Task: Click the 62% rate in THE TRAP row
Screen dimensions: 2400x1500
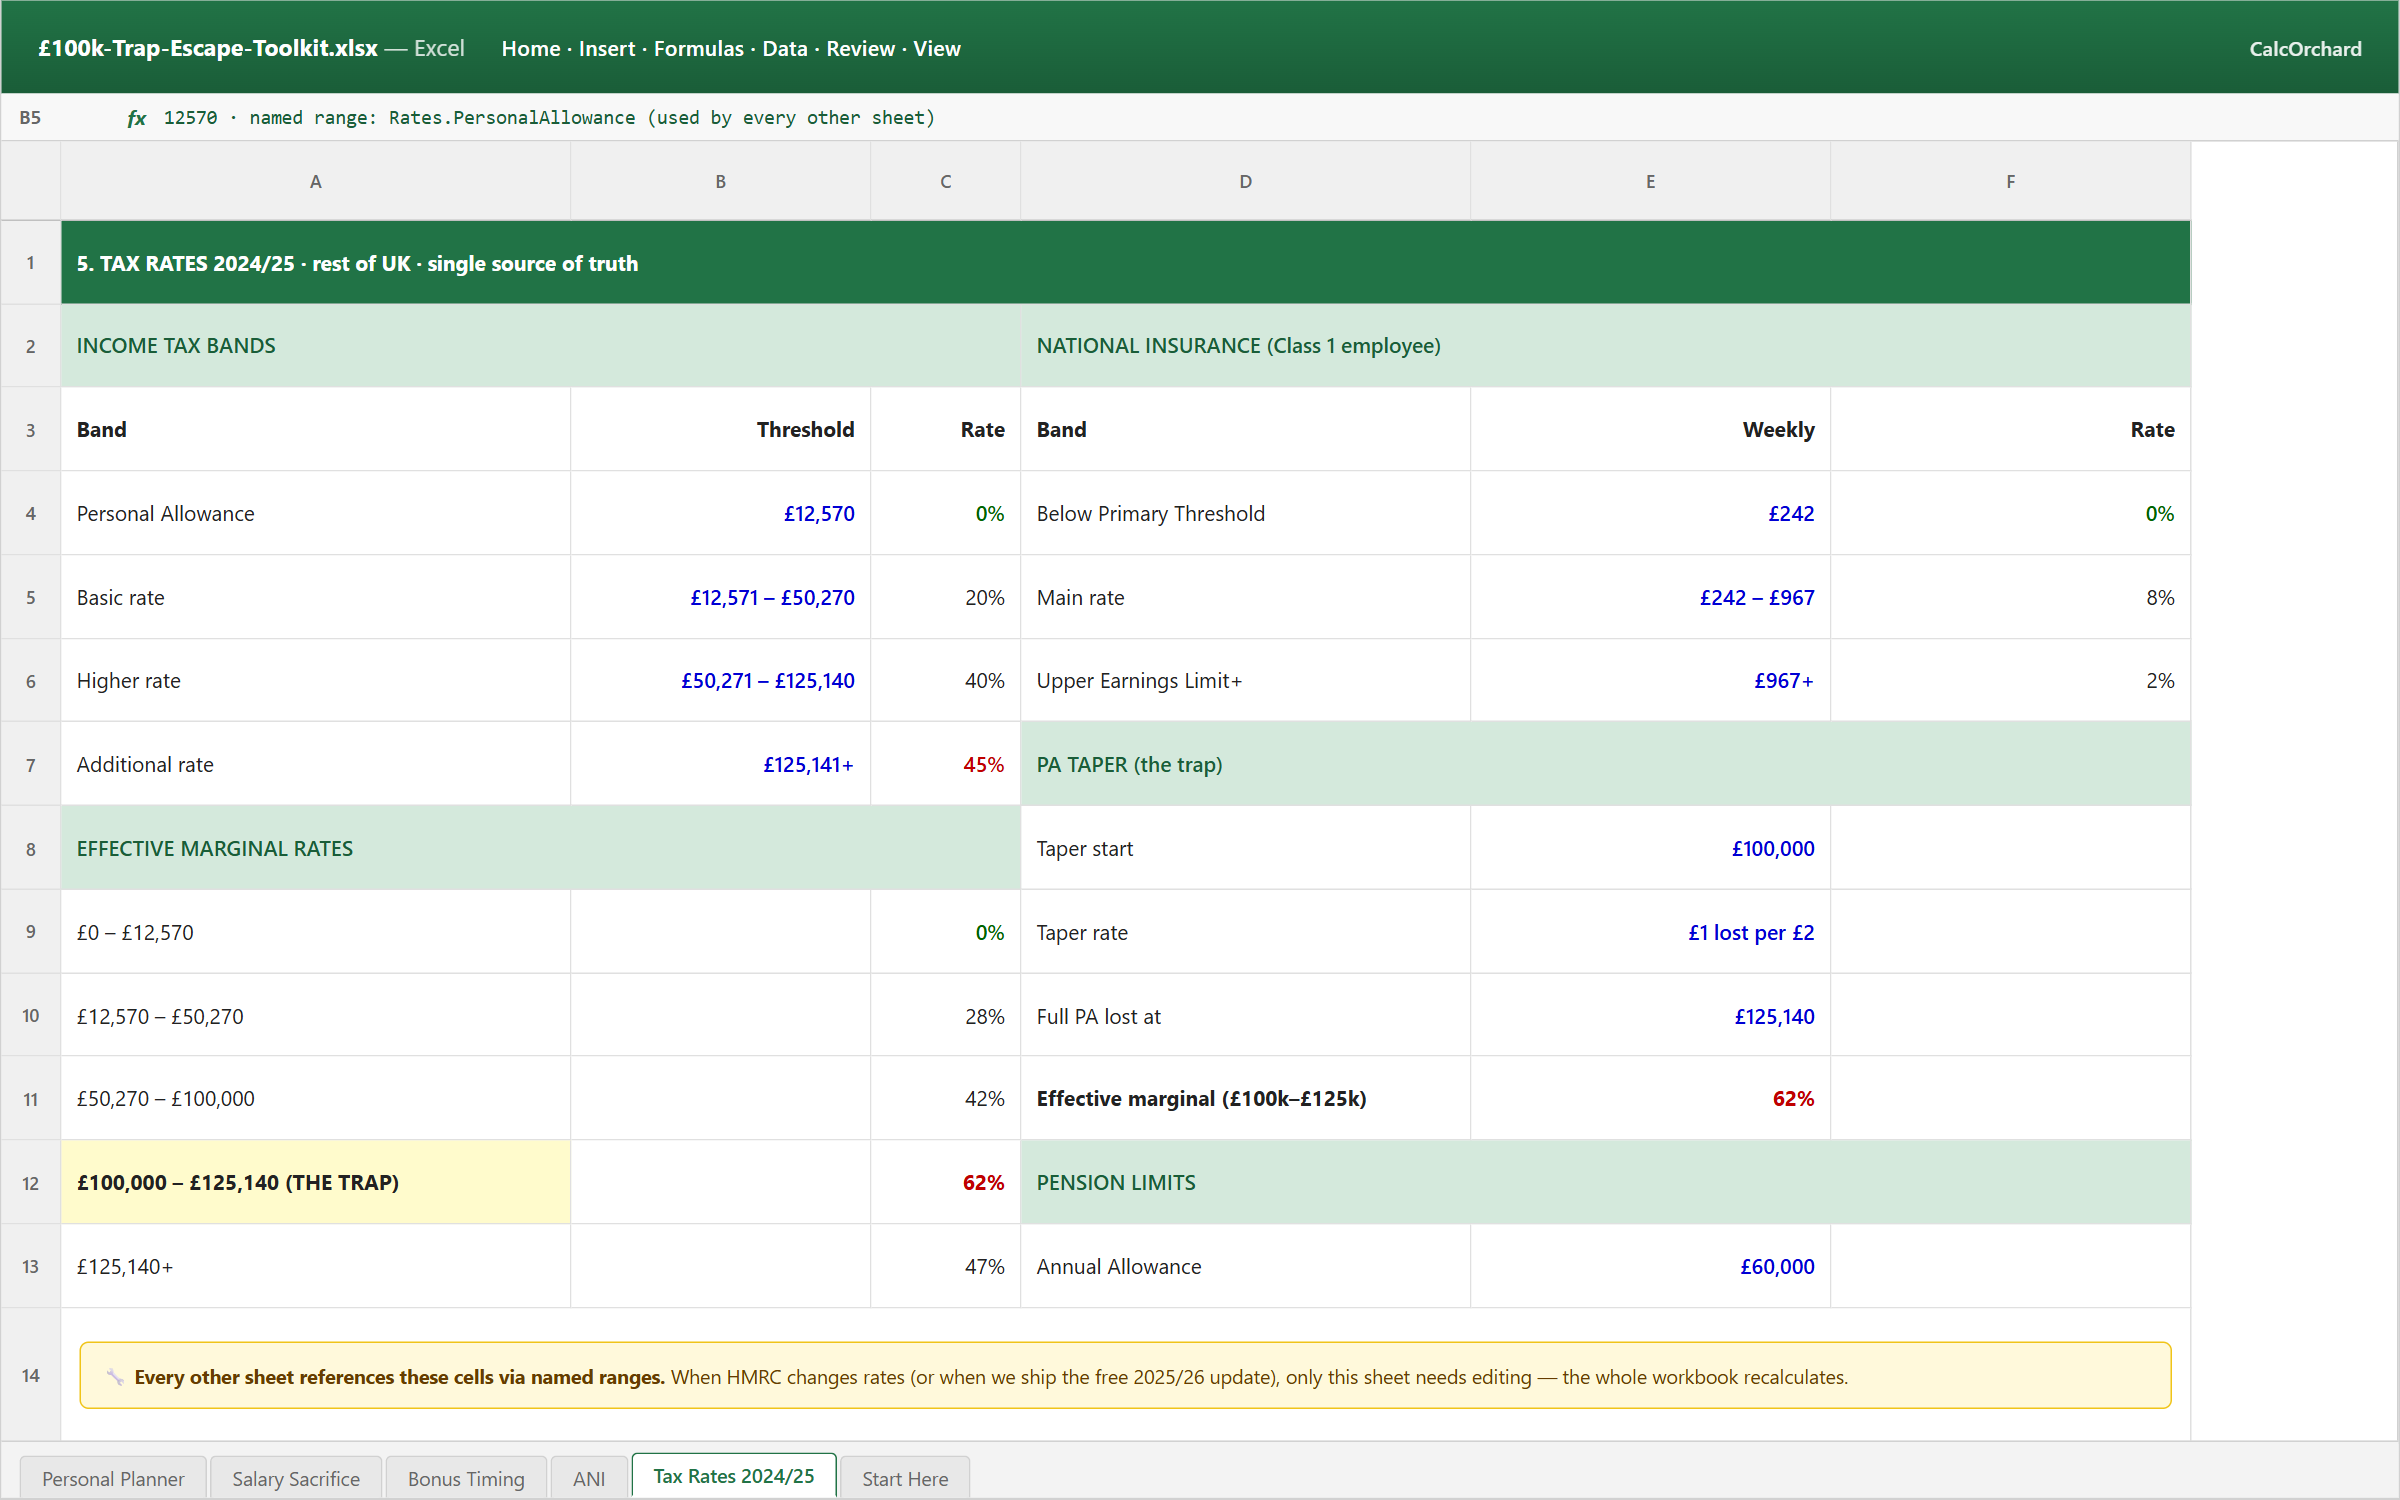Action: (945, 1183)
